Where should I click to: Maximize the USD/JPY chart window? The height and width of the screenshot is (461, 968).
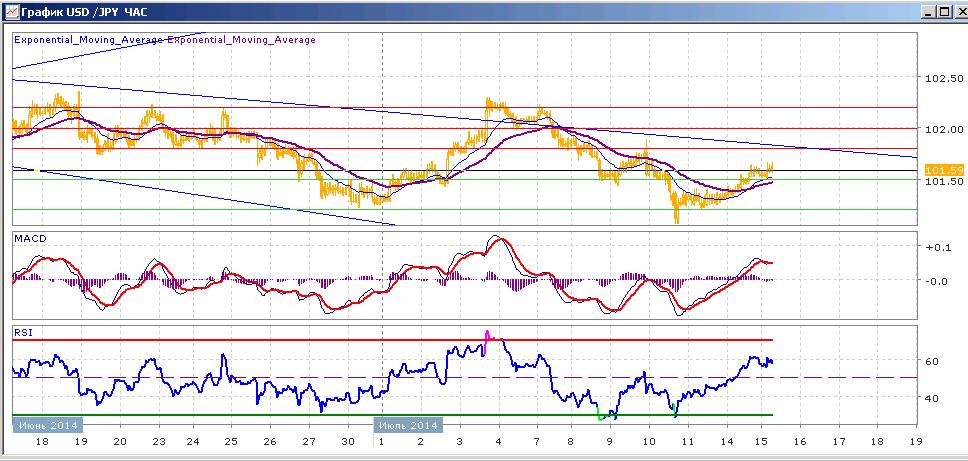[943, 11]
